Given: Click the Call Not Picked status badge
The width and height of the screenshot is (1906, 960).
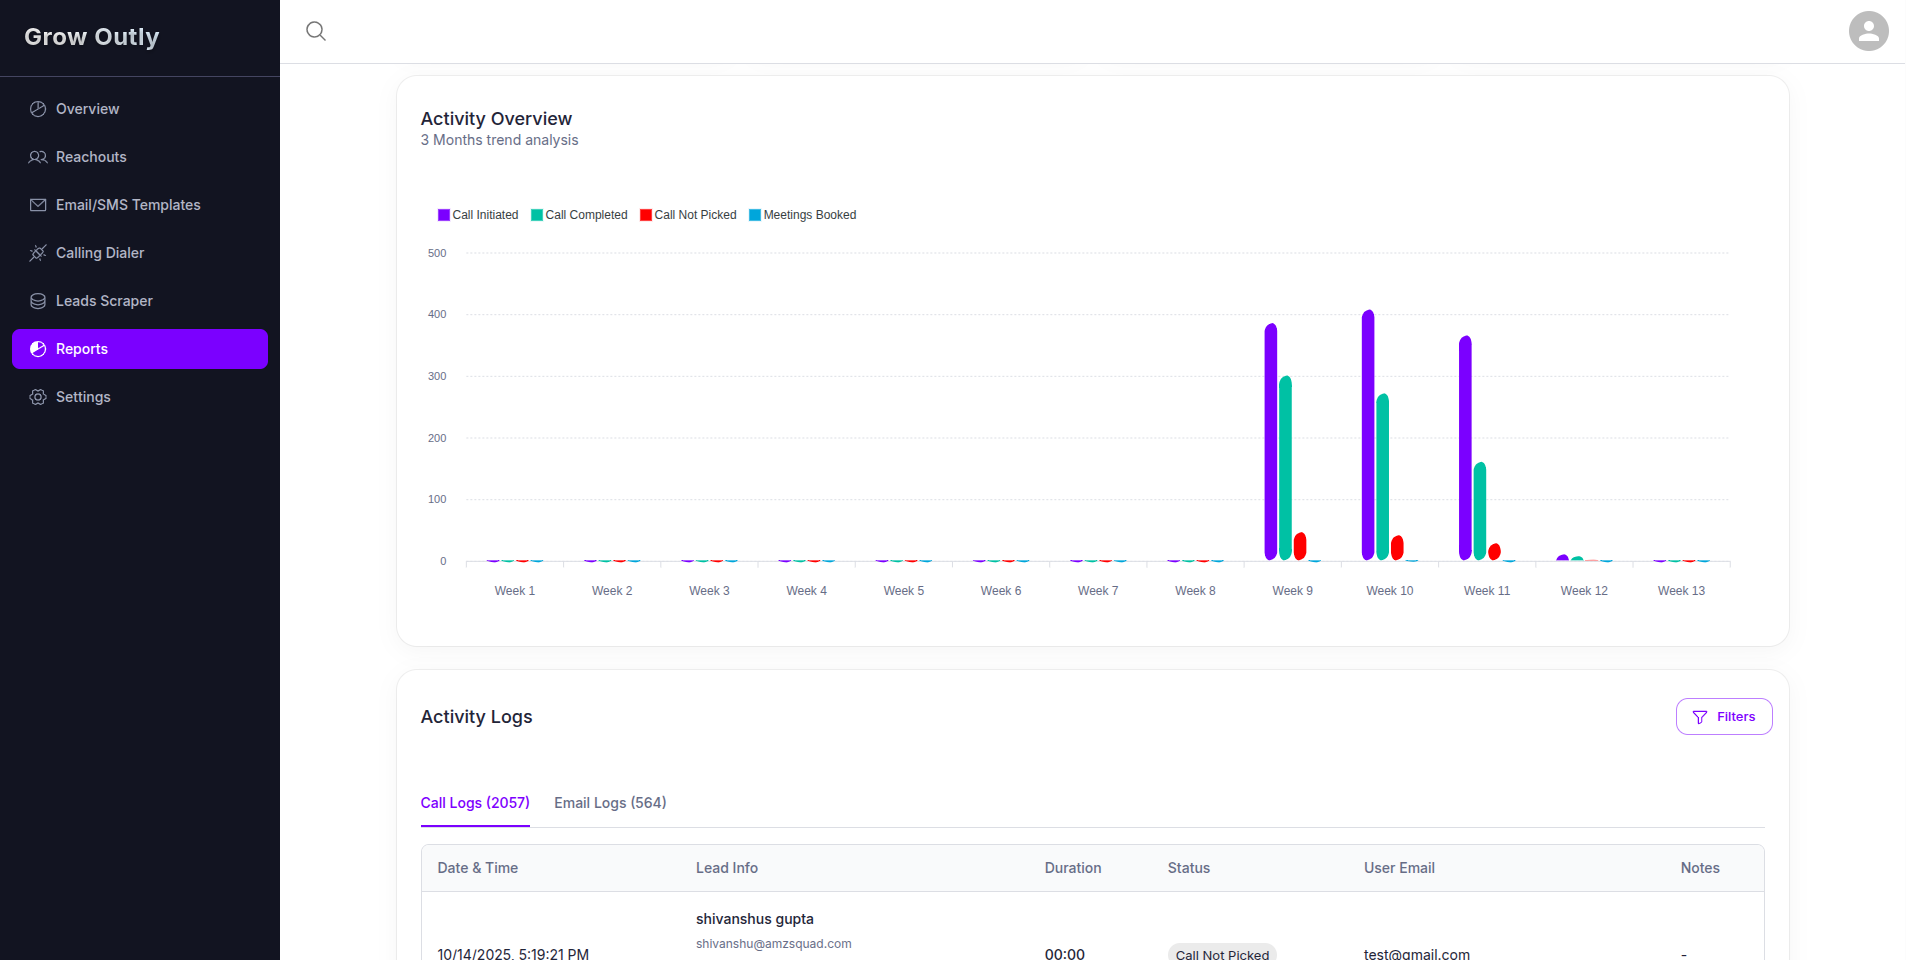Looking at the screenshot, I should tap(1221, 954).
